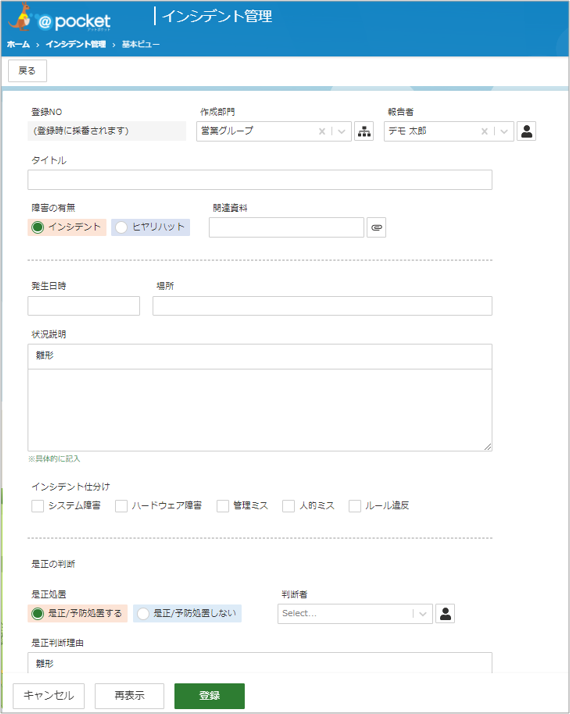Open user picker icon beside 判断者

point(445,613)
